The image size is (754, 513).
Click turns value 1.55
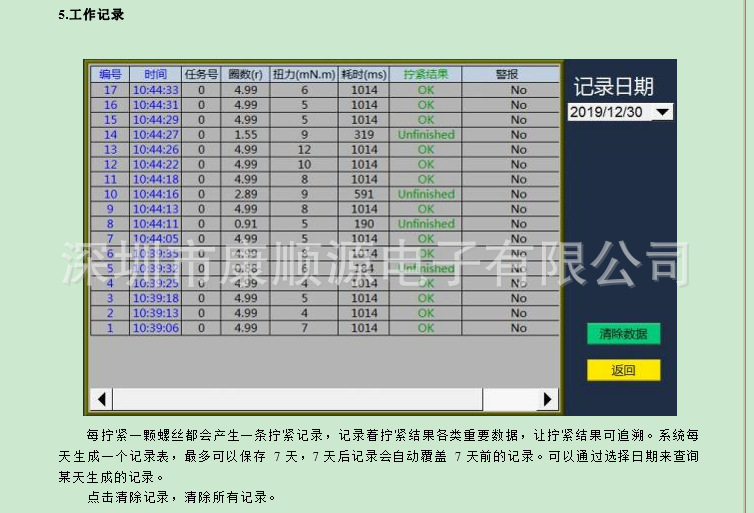245,135
